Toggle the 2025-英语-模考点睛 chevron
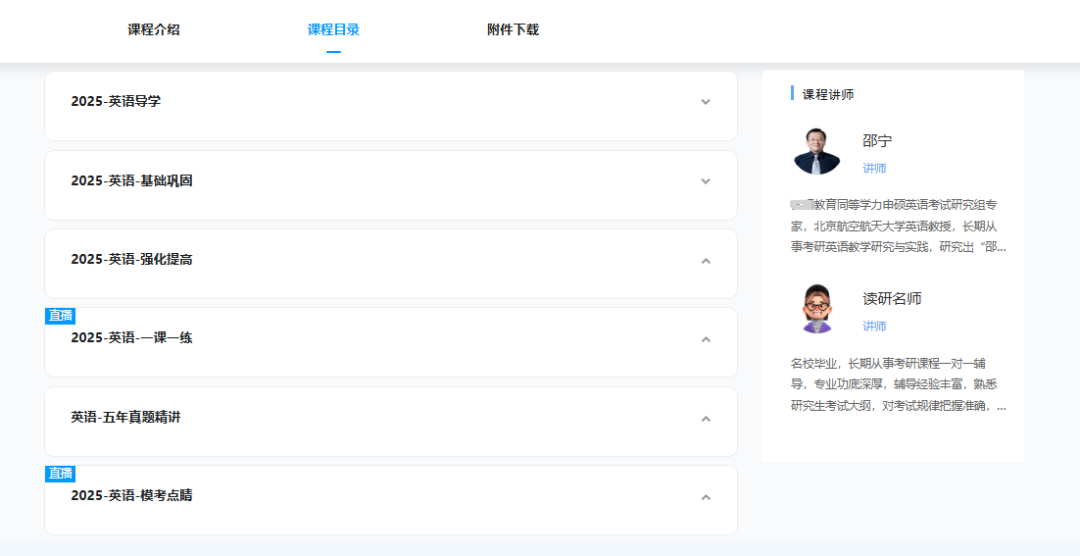This screenshot has width=1080, height=556. pyautogui.click(x=705, y=497)
